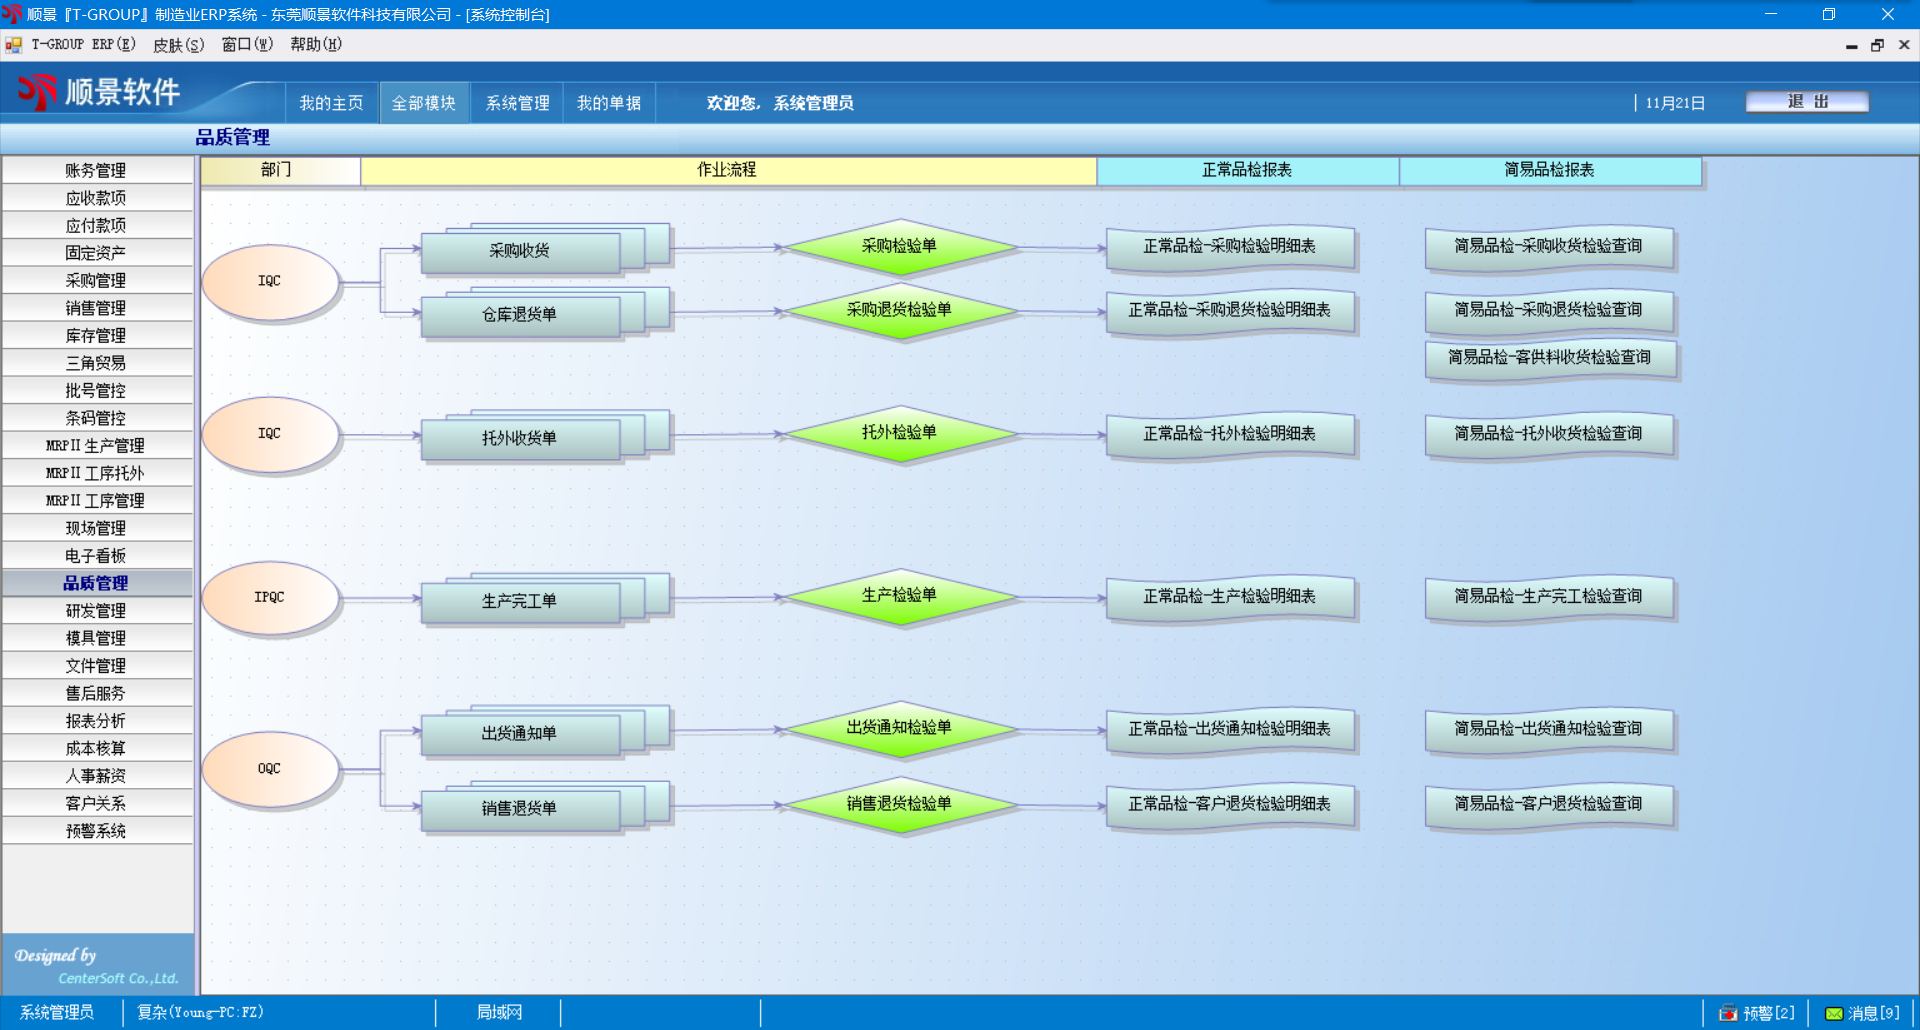Click the T-GROUP ERP menu icon
Image resolution: width=1920 pixels, height=1030 pixels.
[x=14, y=45]
